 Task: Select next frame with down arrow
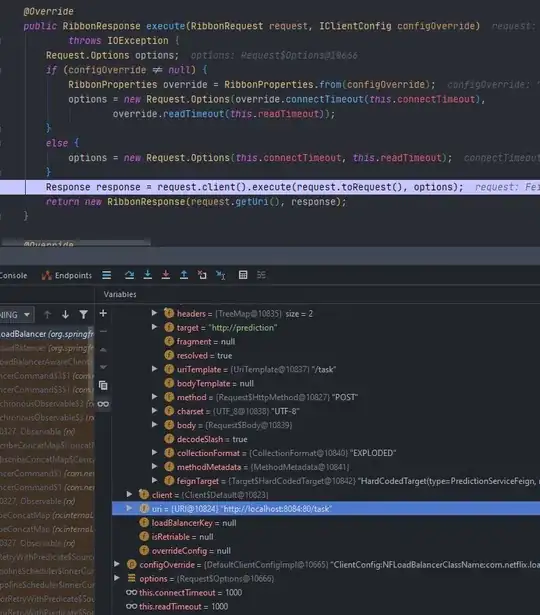coord(65,314)
